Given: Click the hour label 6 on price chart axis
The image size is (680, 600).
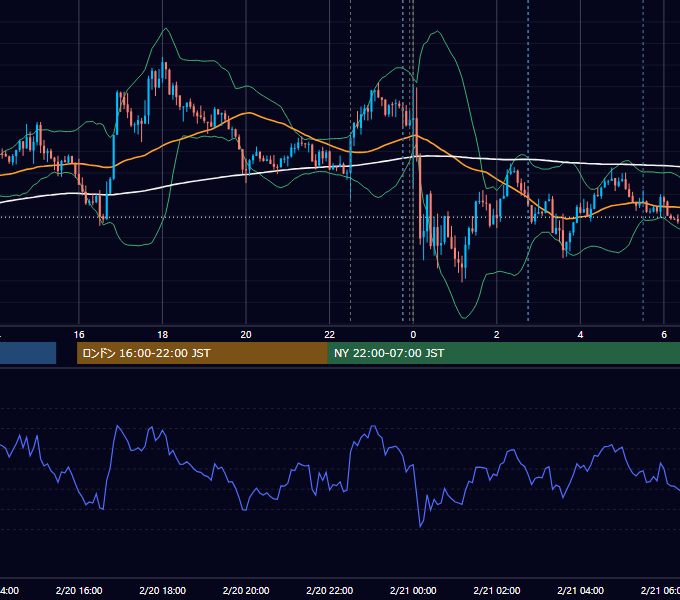Looking at the screenshot, I should point(664,335).
